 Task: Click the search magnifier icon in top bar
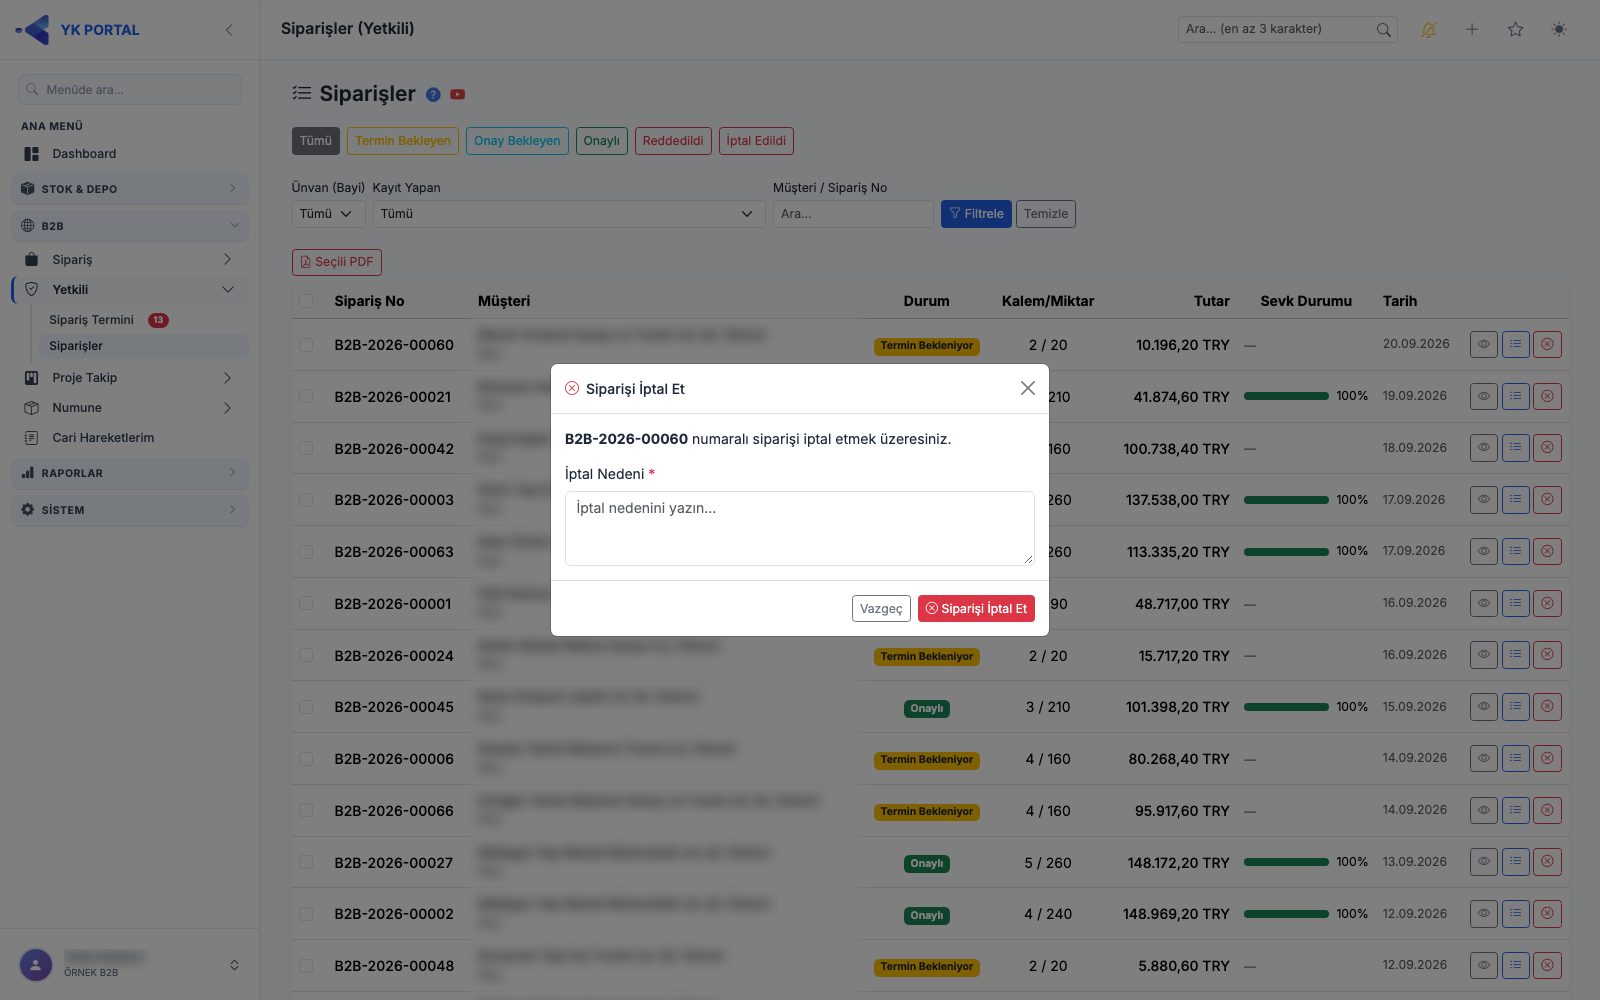coord(1383,30)
